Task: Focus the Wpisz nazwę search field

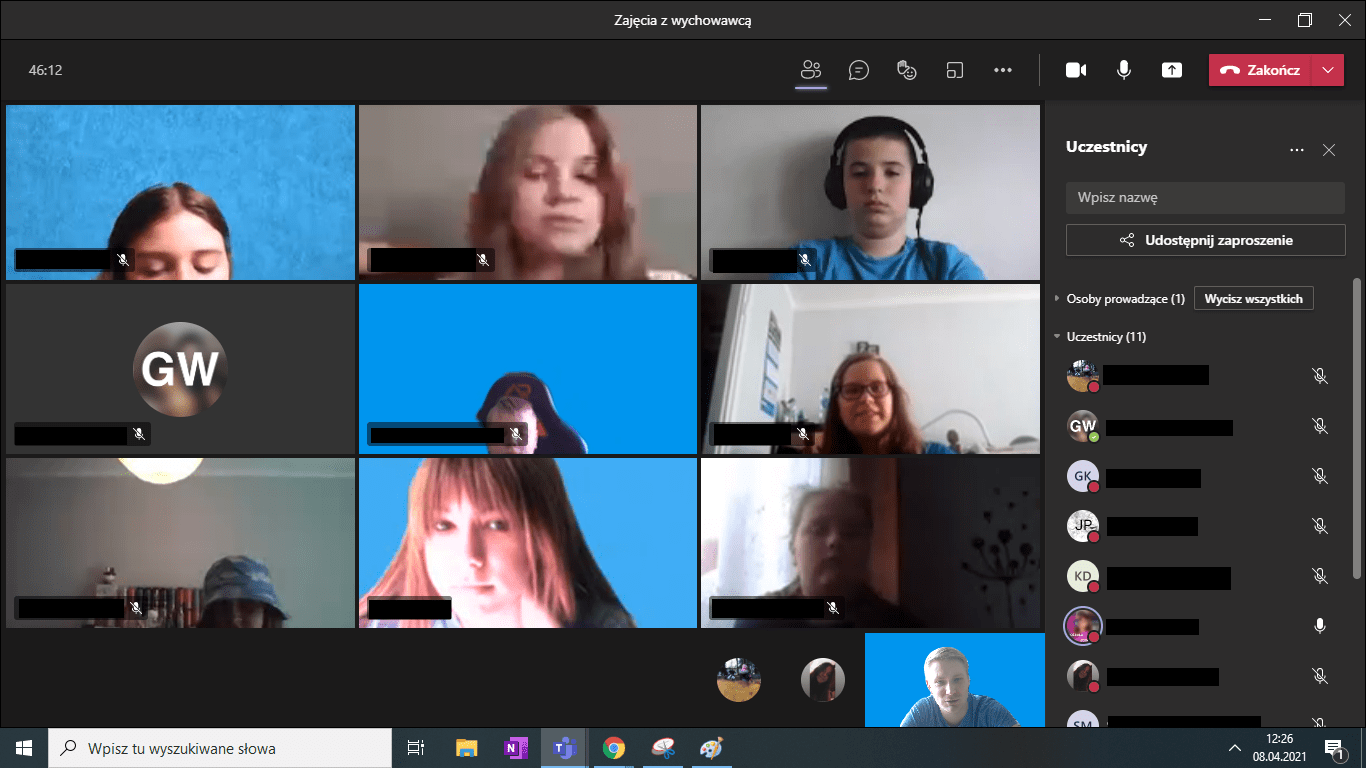Action: [1205, 198]
